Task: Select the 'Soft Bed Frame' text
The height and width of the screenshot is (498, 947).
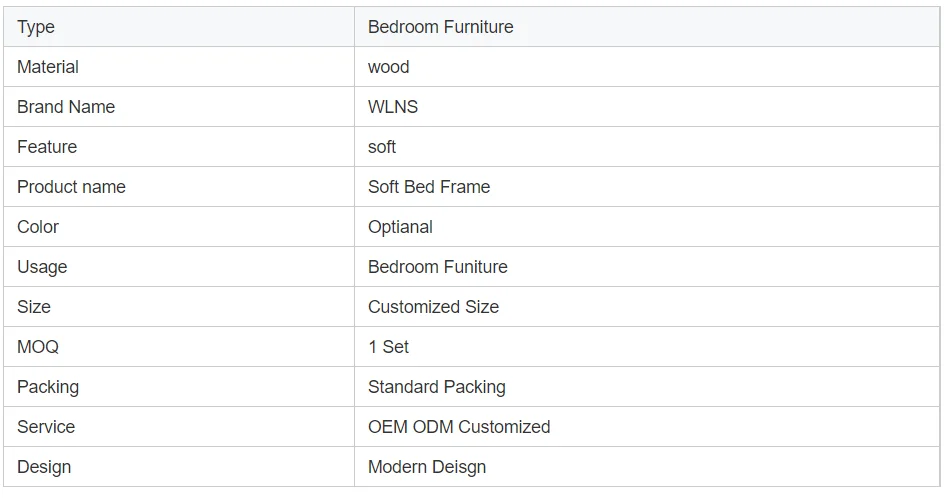Action: point(428,187)
